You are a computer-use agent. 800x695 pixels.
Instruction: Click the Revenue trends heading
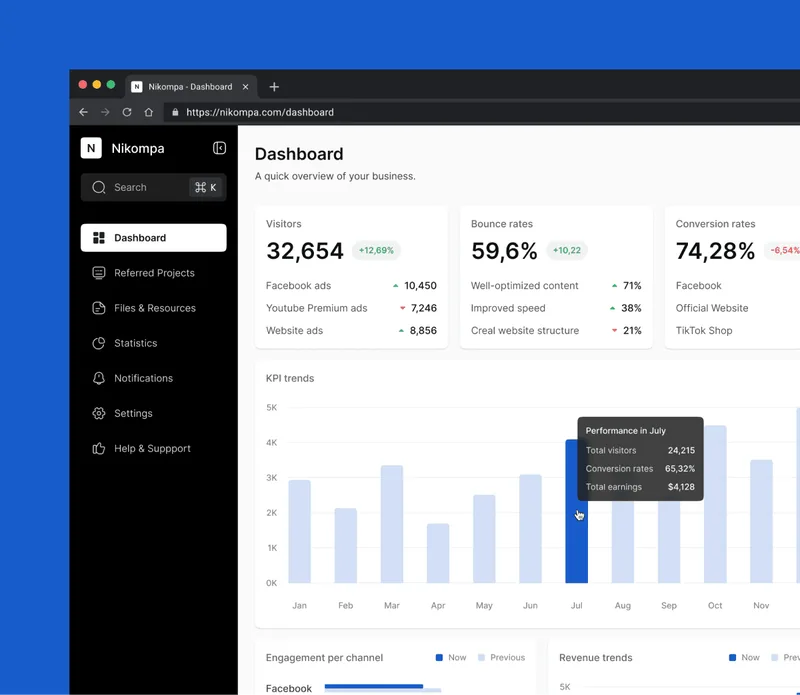595,658
